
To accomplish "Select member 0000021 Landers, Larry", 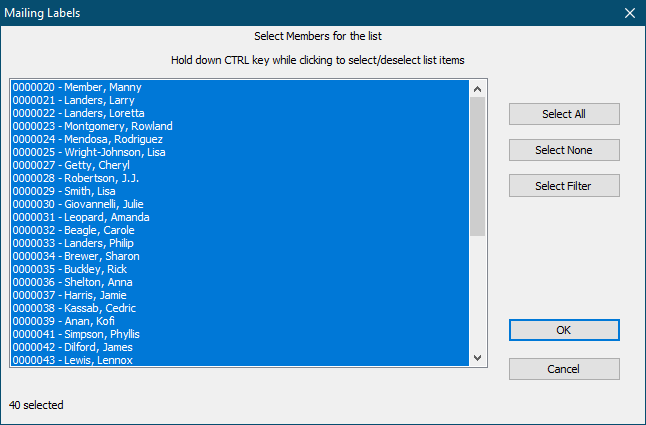I will (x=73, y=101).
